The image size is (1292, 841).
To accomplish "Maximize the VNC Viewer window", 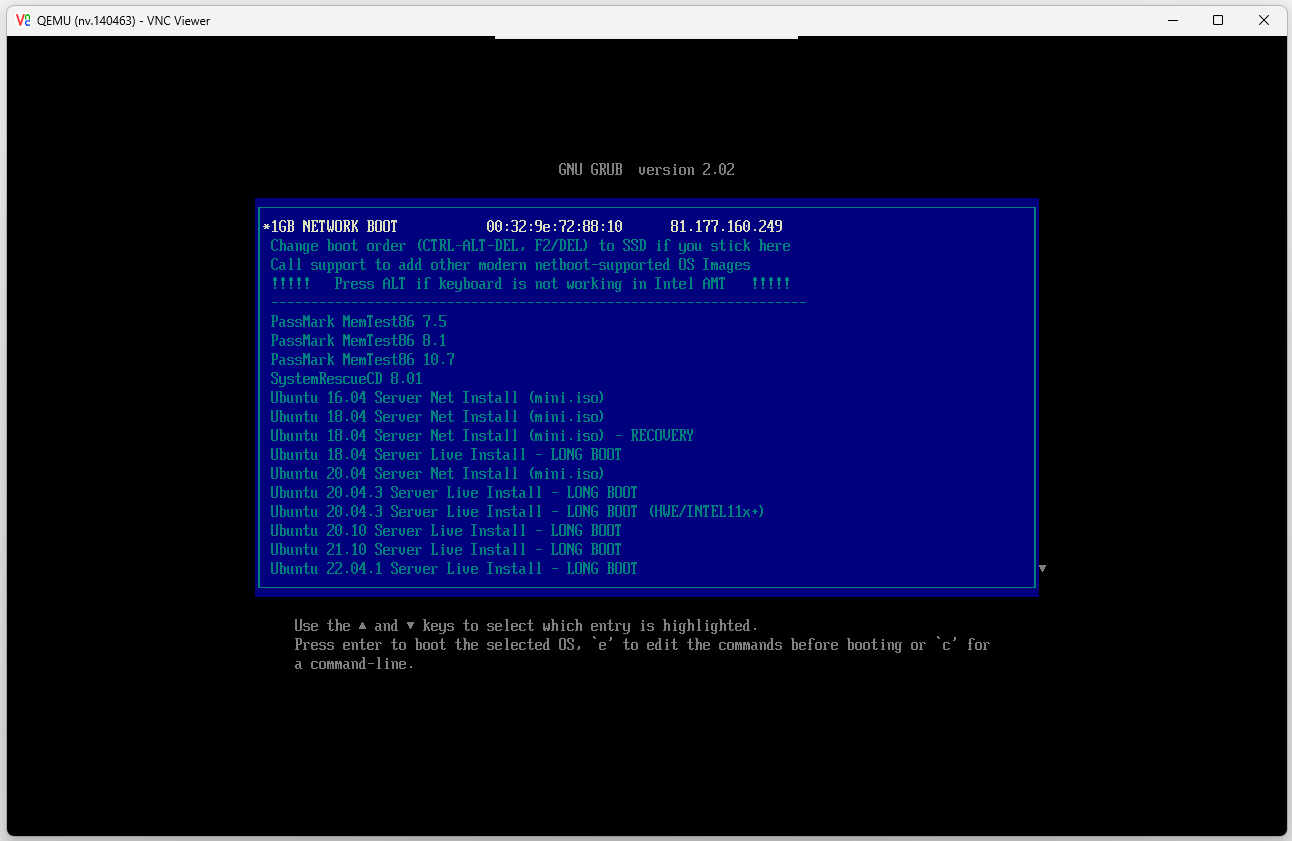I will 1217,20.
